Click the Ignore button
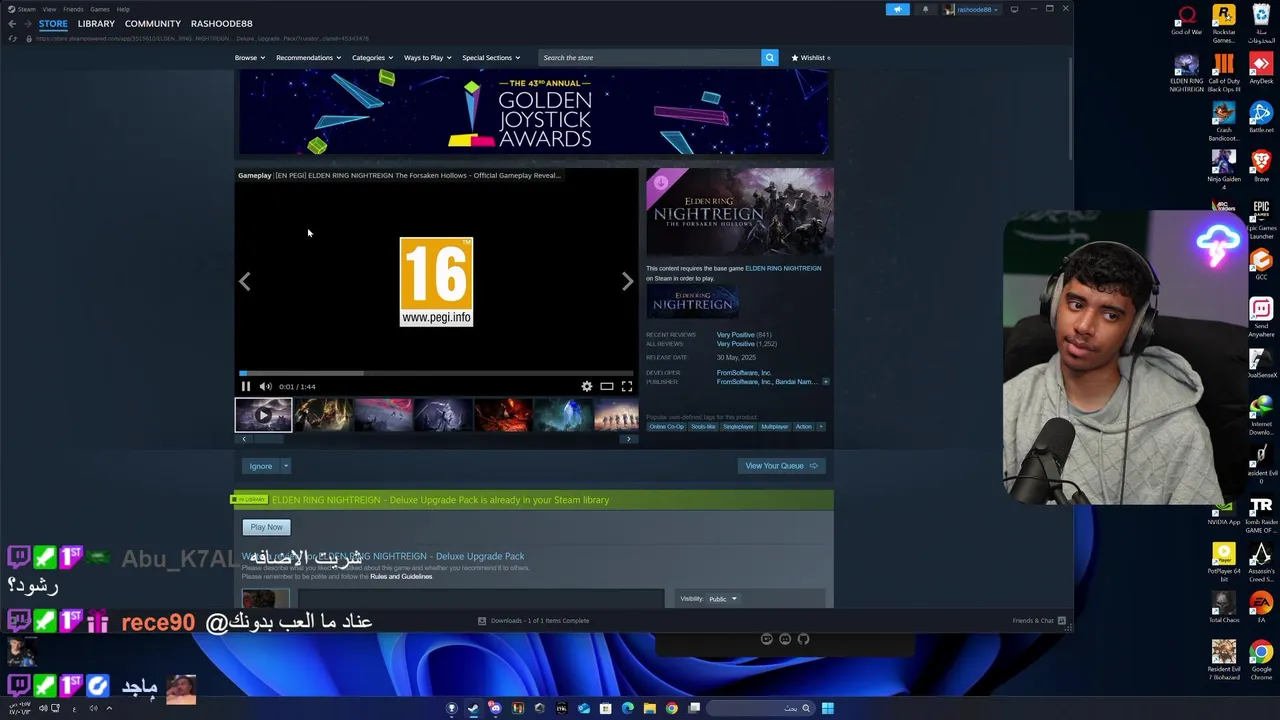The height and width of the screenshot is (720, 1280). [260, 466]
